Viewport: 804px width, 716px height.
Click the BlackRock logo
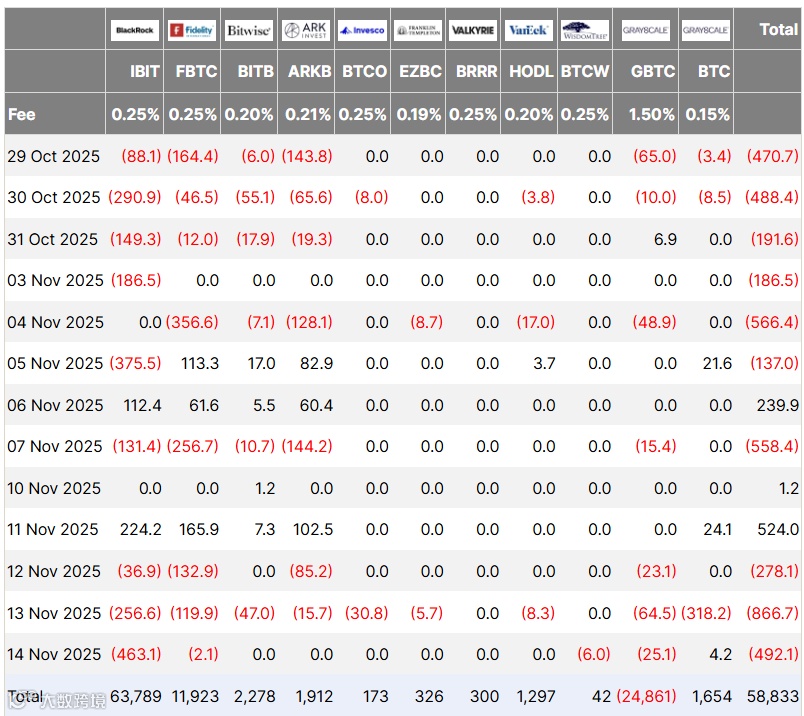click(x=135, y=30)
